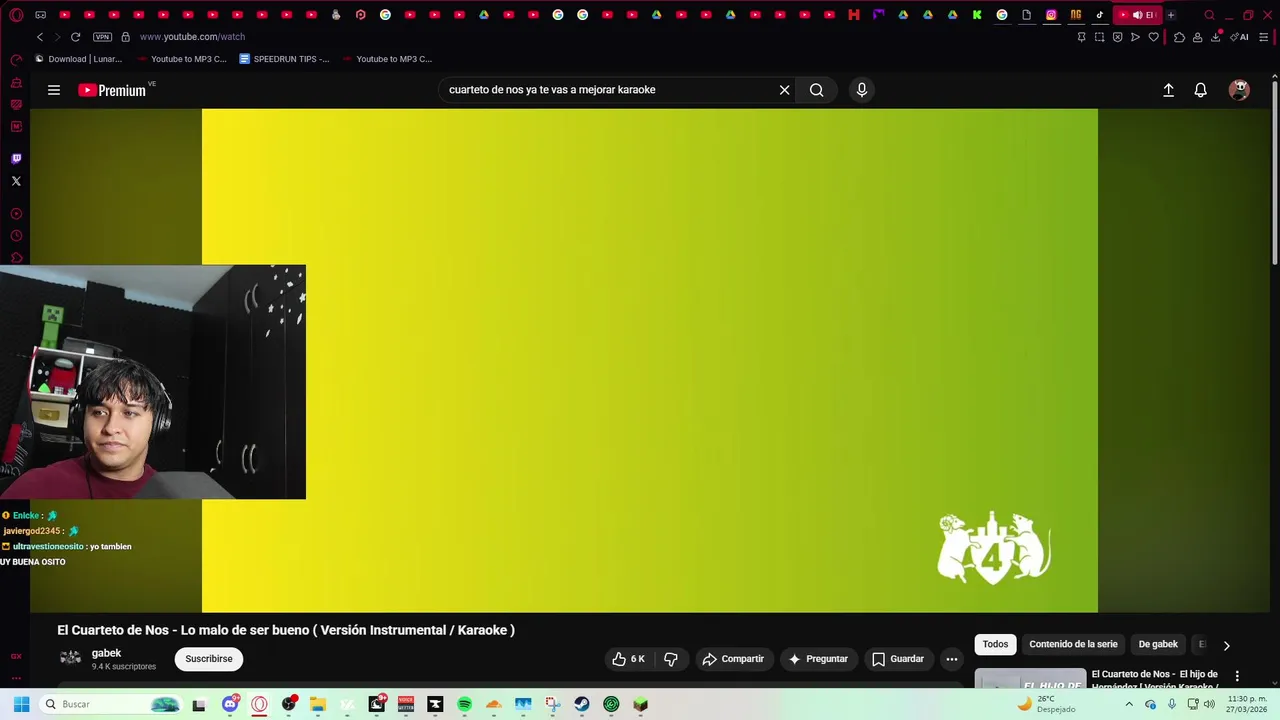Screen dimensions: 1280x720
Task: Show more filter chips with right arrow
Action: 1226,645
